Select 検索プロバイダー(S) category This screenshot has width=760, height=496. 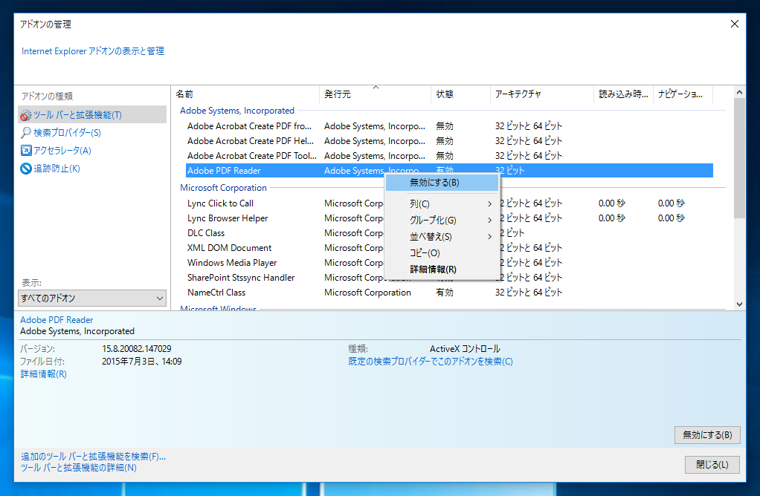(x=67, y=132)
